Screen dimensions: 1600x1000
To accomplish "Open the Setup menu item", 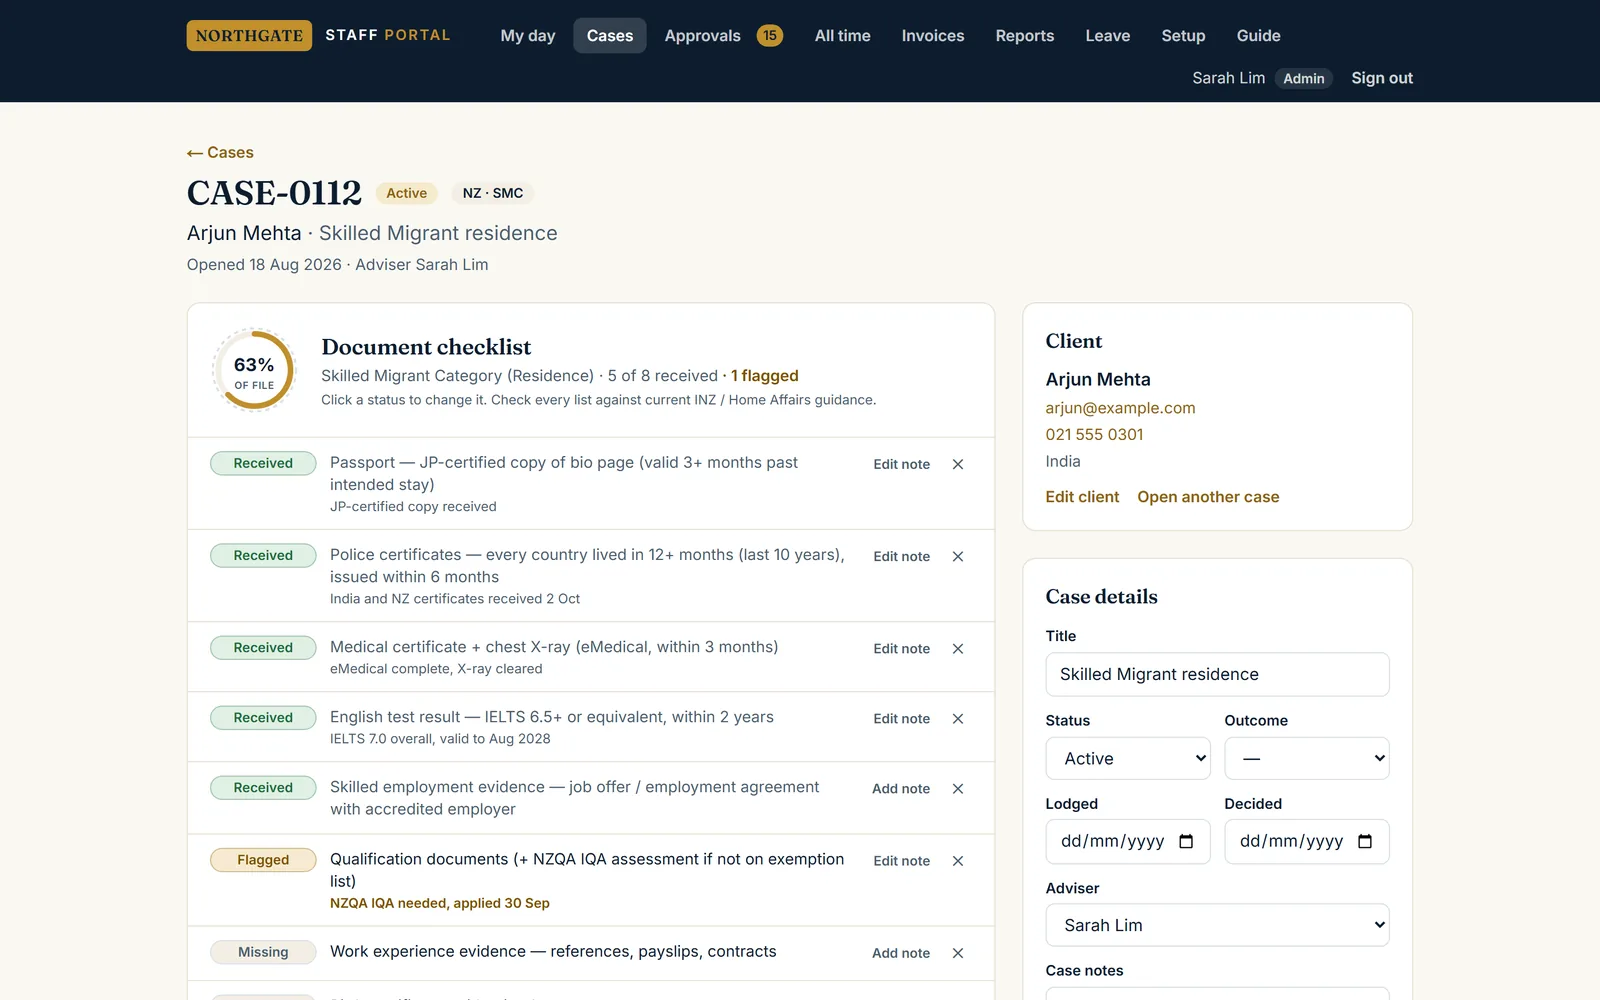I will pyautogui.click(x=1183, y=35).
